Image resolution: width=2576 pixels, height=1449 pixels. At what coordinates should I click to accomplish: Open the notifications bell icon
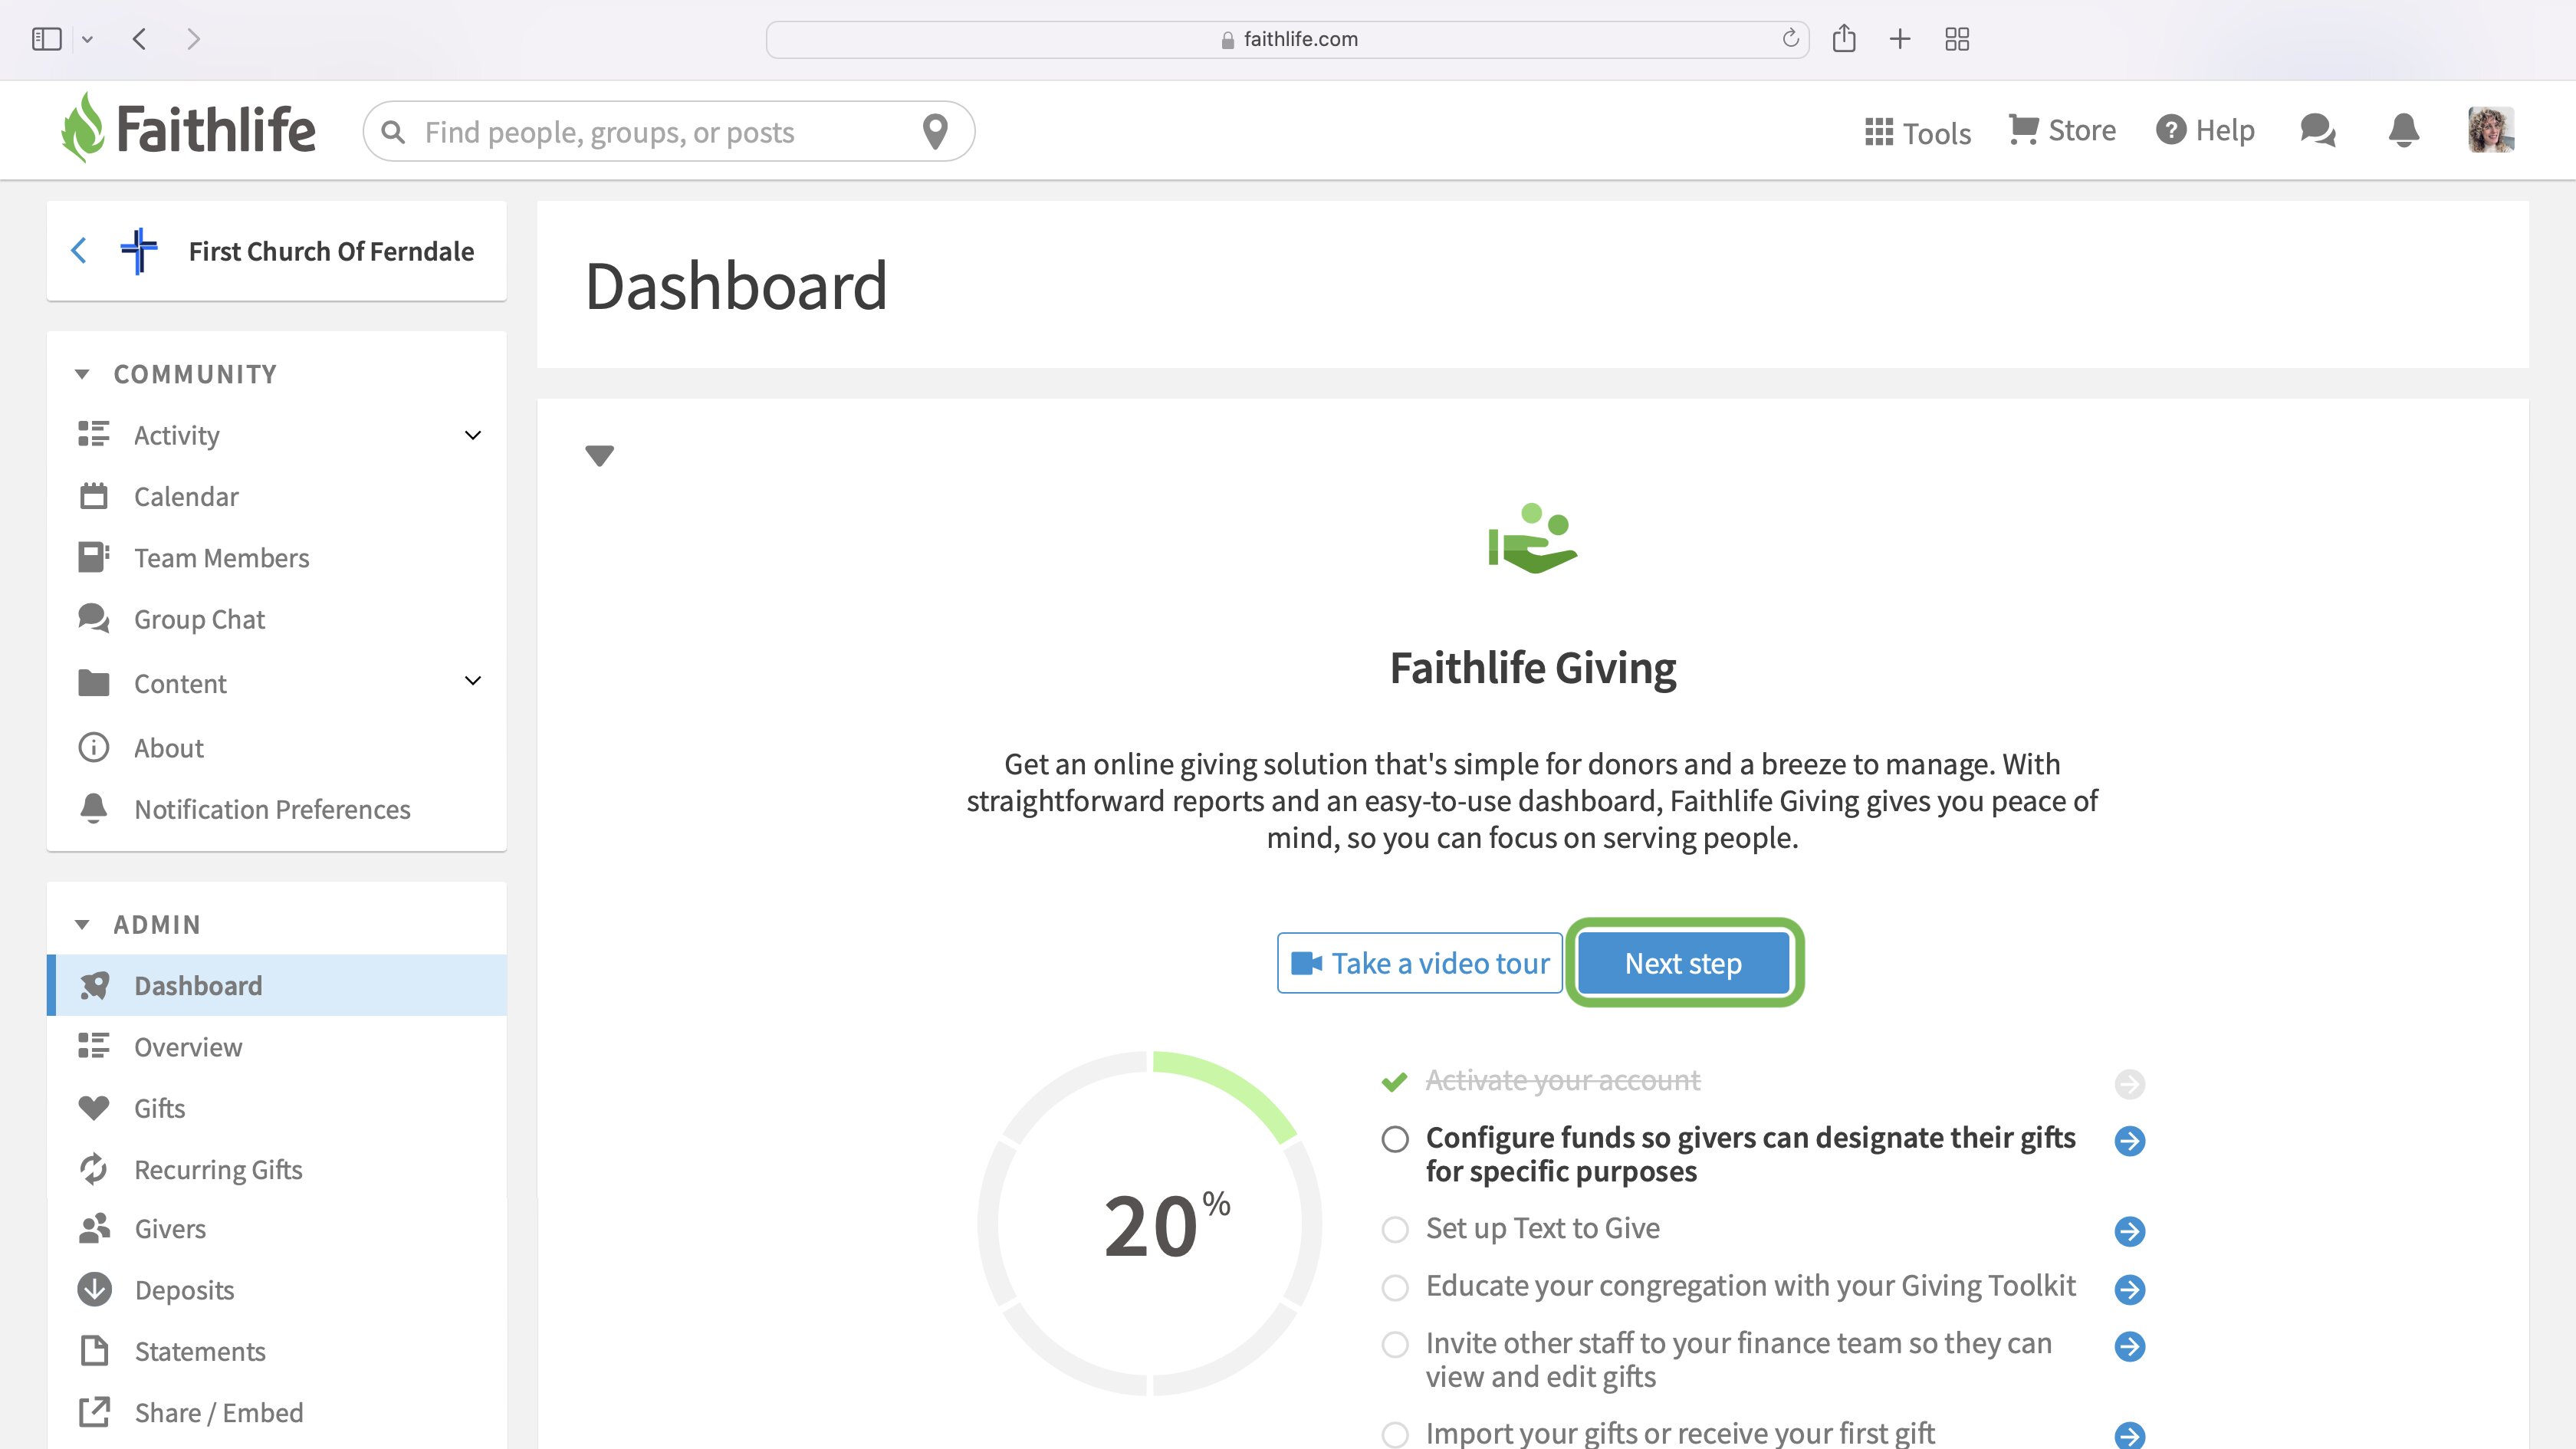coord(2404,130)
